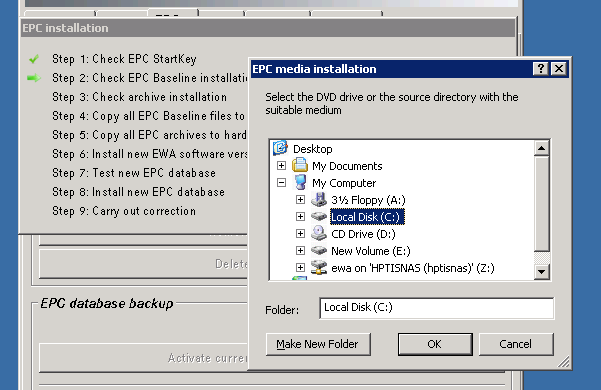Collapse the My Computer tree node
Screen dimensions: 601x390
click(281, 183)
